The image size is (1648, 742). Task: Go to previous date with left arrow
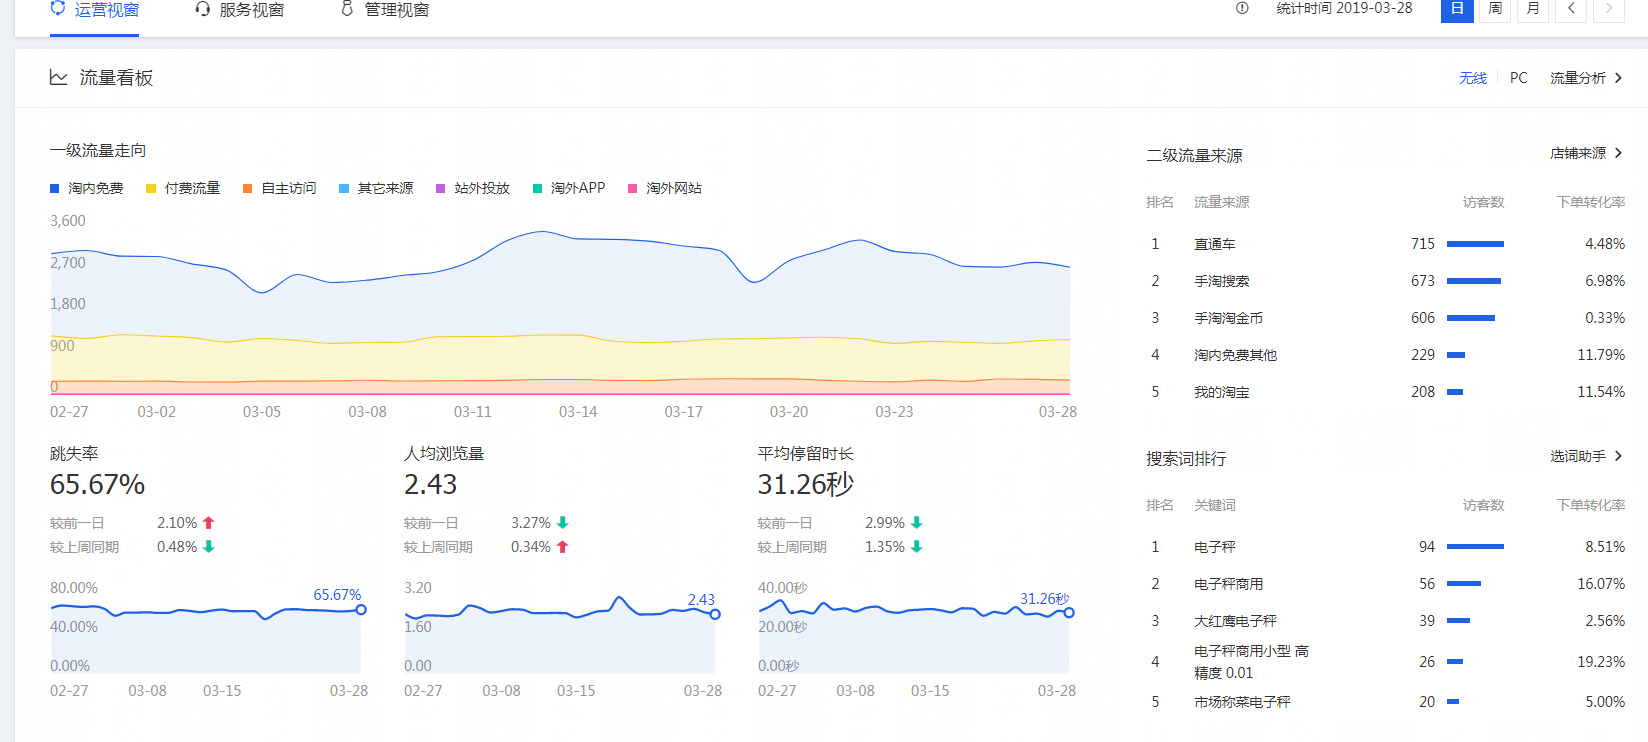click(1571, 9)
